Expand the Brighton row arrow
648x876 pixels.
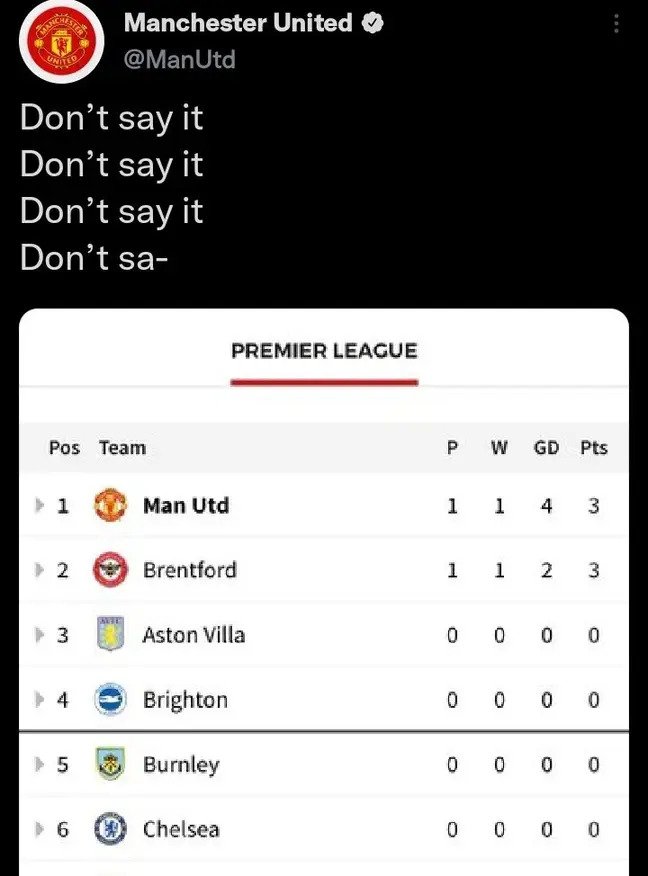40,700
